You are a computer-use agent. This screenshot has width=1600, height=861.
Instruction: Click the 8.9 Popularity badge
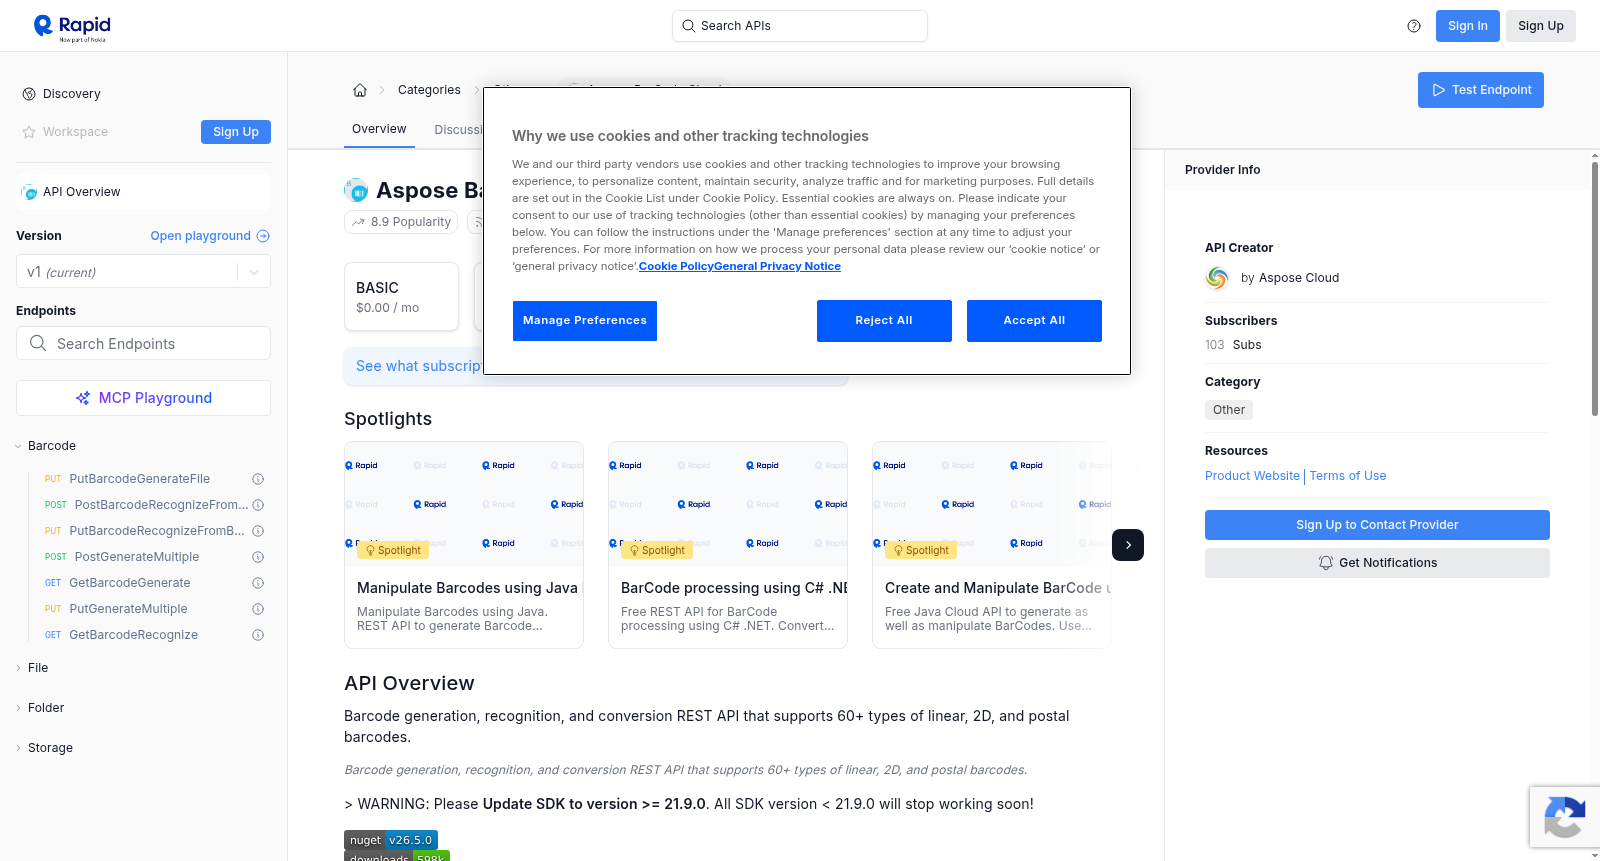[401, 222]
